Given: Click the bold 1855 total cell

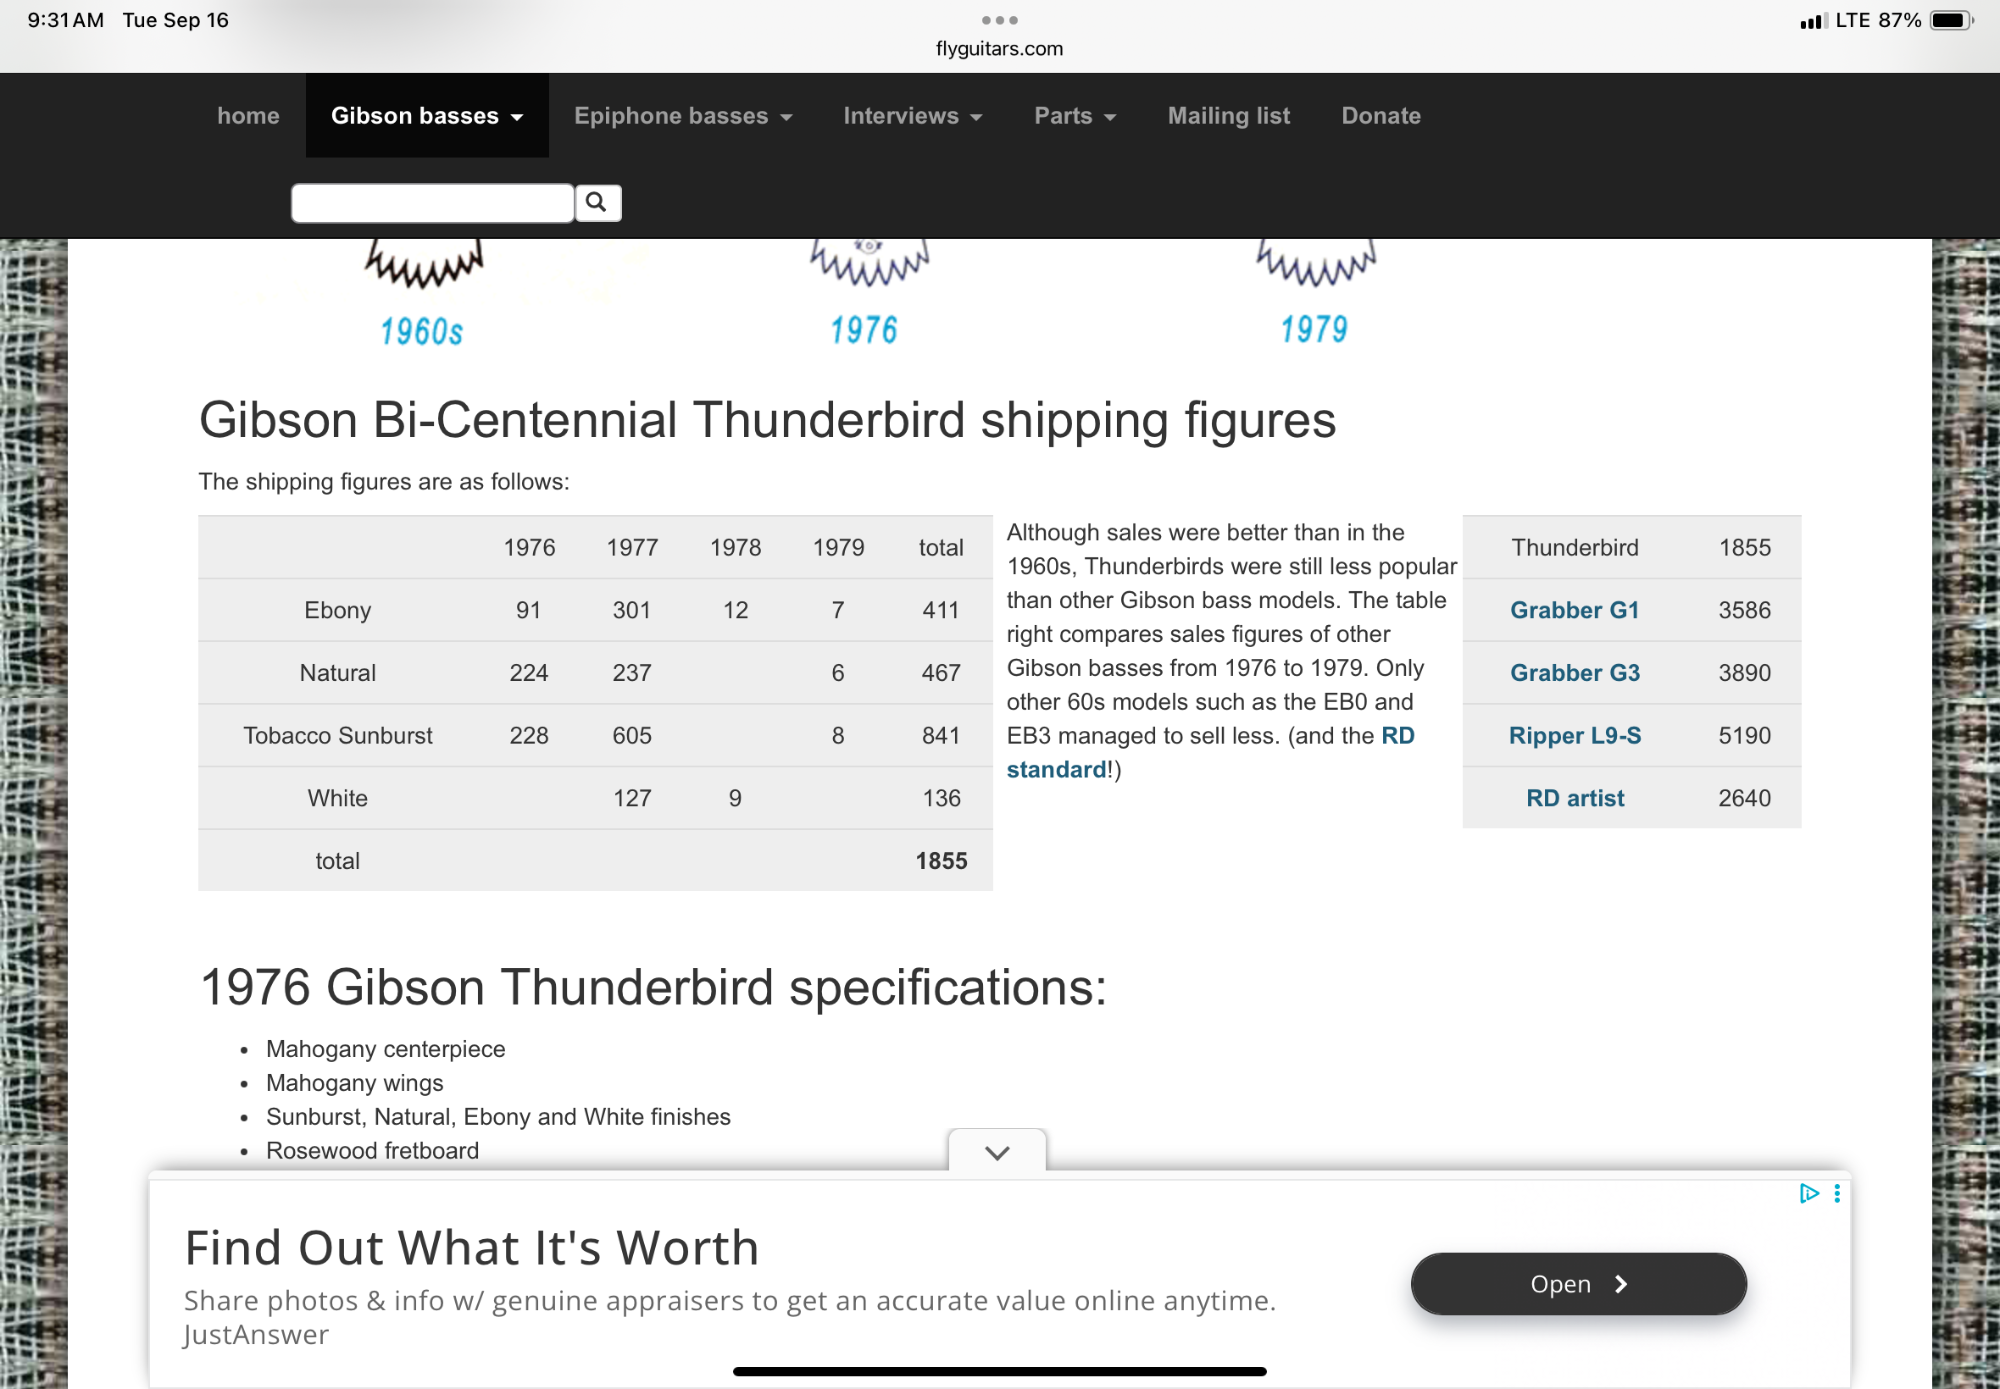Looking at the screenshot, I should click(941, 861).
